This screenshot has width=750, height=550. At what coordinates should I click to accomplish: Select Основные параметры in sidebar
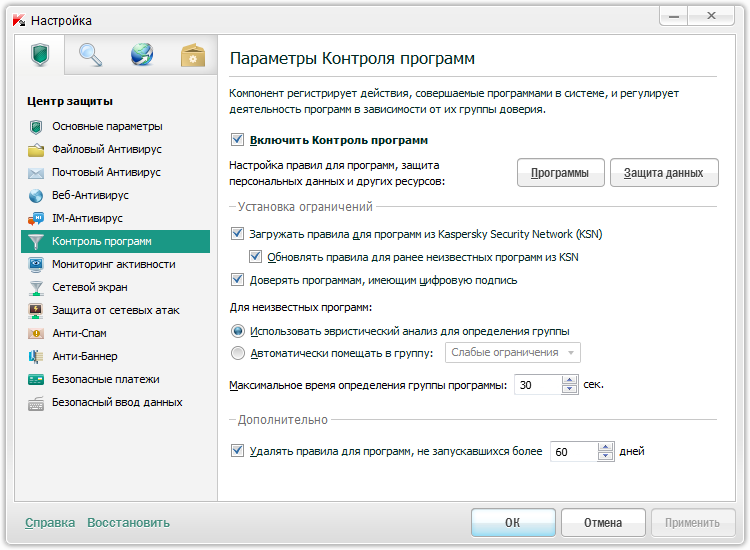click(x=107, y=127)
